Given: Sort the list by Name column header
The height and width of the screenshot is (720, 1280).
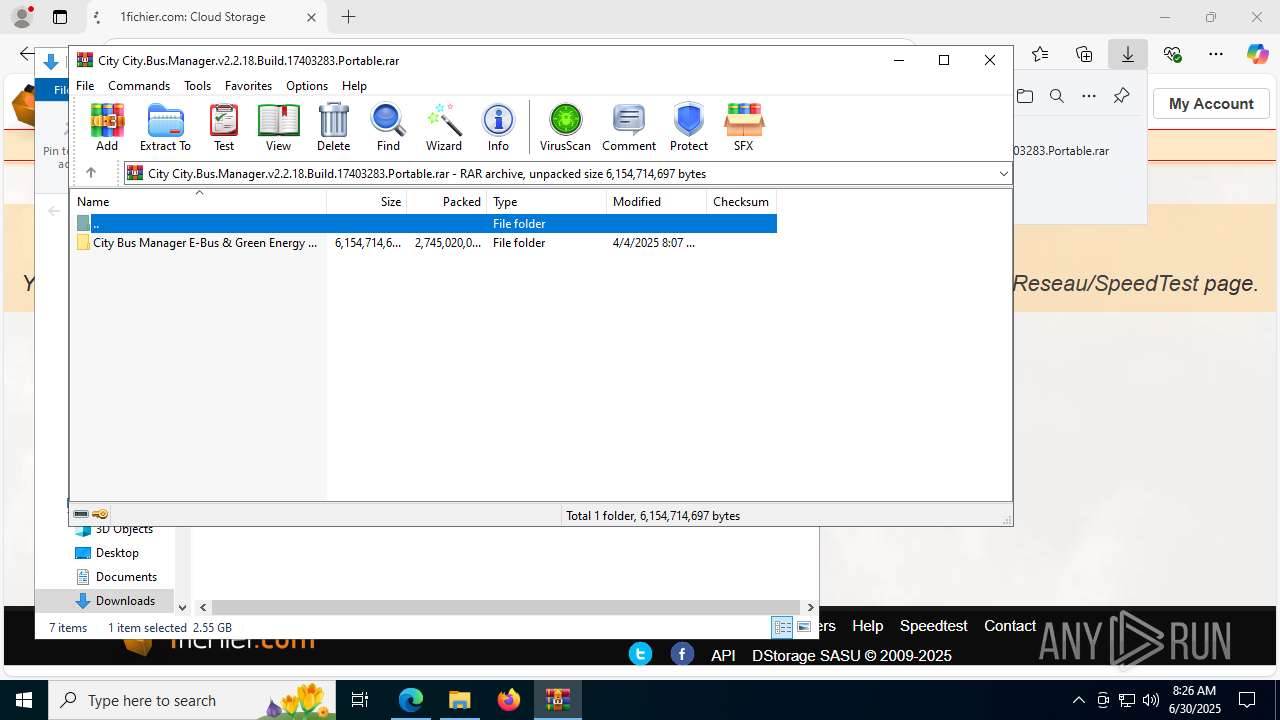Looking at the screenshot, I should point(198,201).
